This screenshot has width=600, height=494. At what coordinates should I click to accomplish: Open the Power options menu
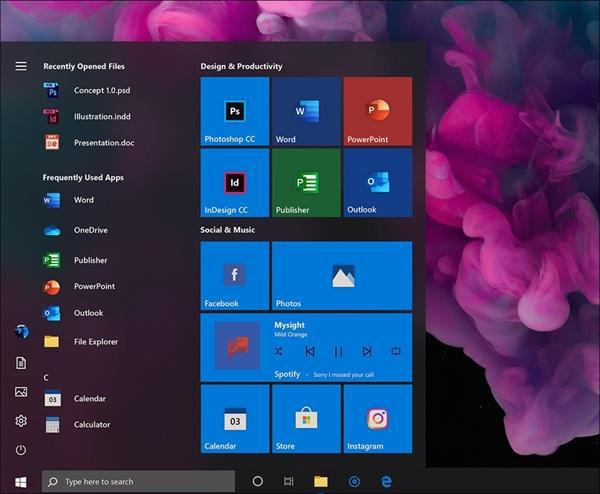(x=21, y=451)
